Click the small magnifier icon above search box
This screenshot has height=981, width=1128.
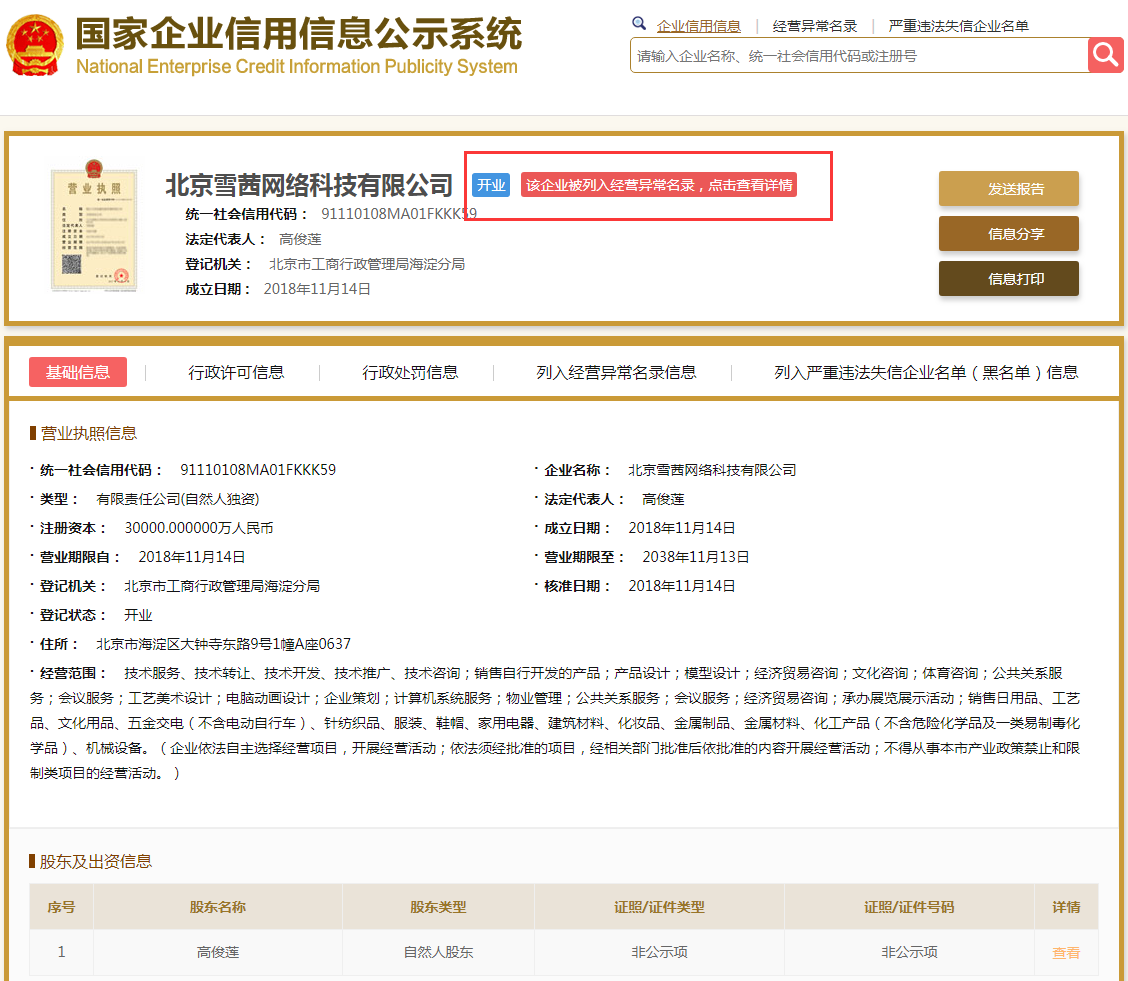click(x=639, y=24)
